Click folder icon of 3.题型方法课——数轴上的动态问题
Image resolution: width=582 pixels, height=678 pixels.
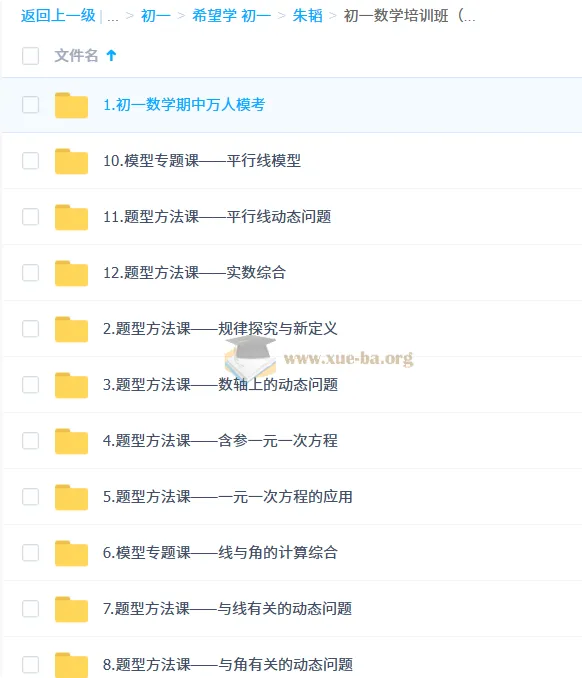[71, 385]
